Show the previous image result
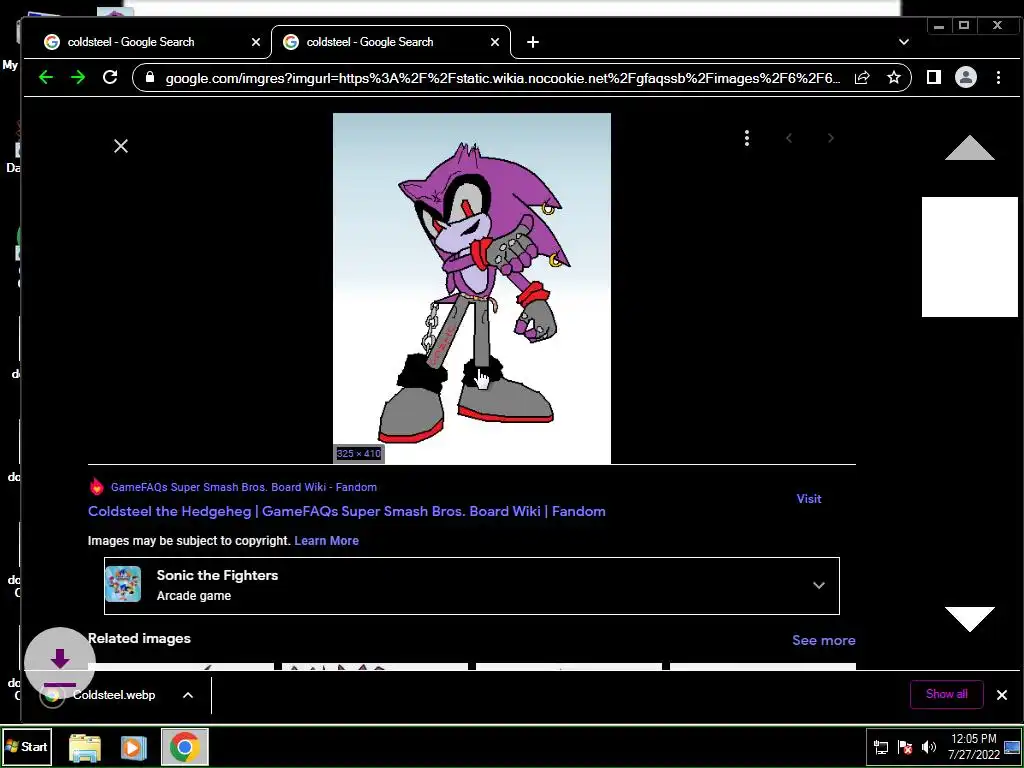Image resolution: width=1024 pixels, height=768 pixels. (789, 138)
